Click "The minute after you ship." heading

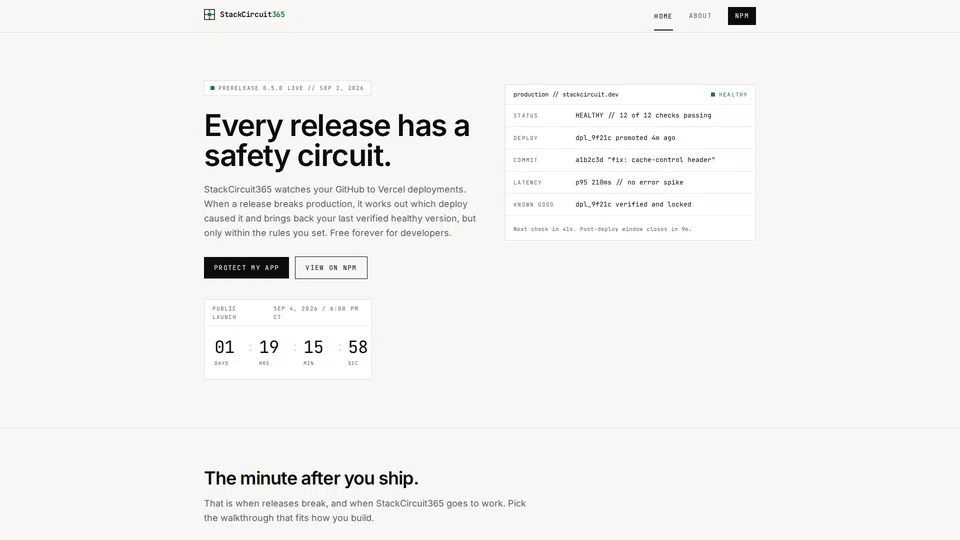[x=311, y=478]
